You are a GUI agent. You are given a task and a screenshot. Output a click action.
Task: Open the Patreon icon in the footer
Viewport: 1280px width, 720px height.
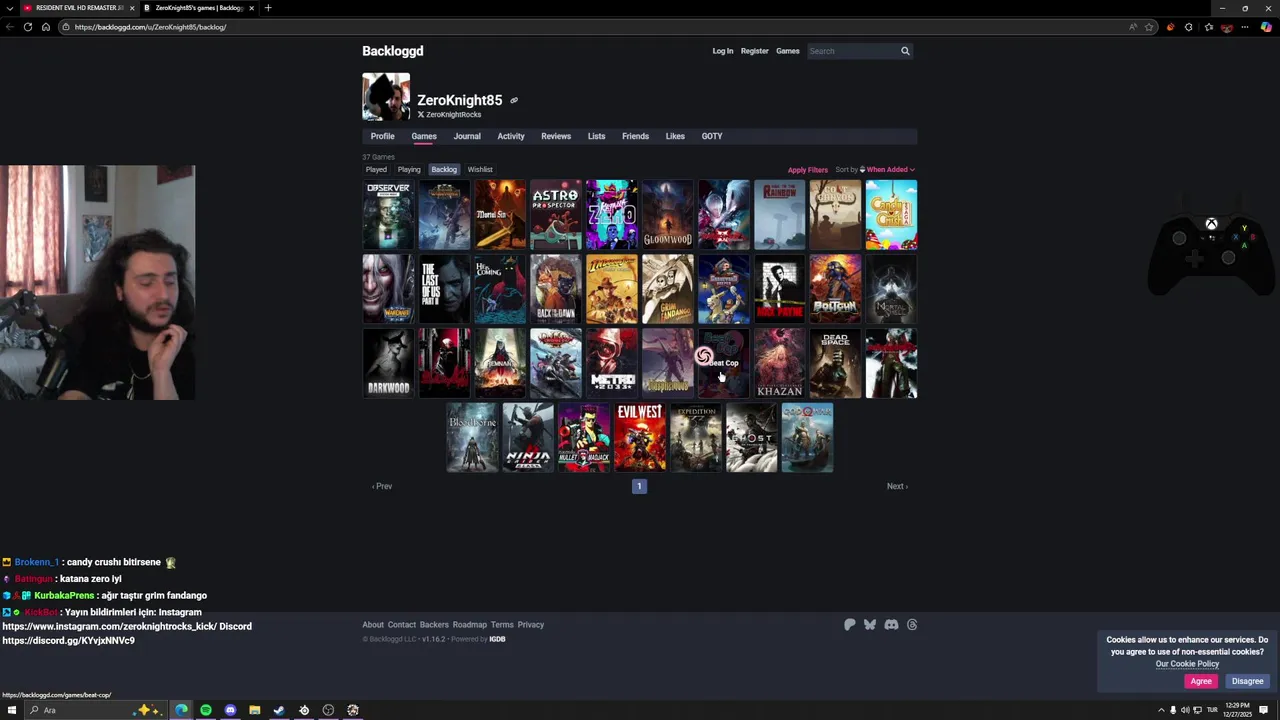click(x=850, y=625)
